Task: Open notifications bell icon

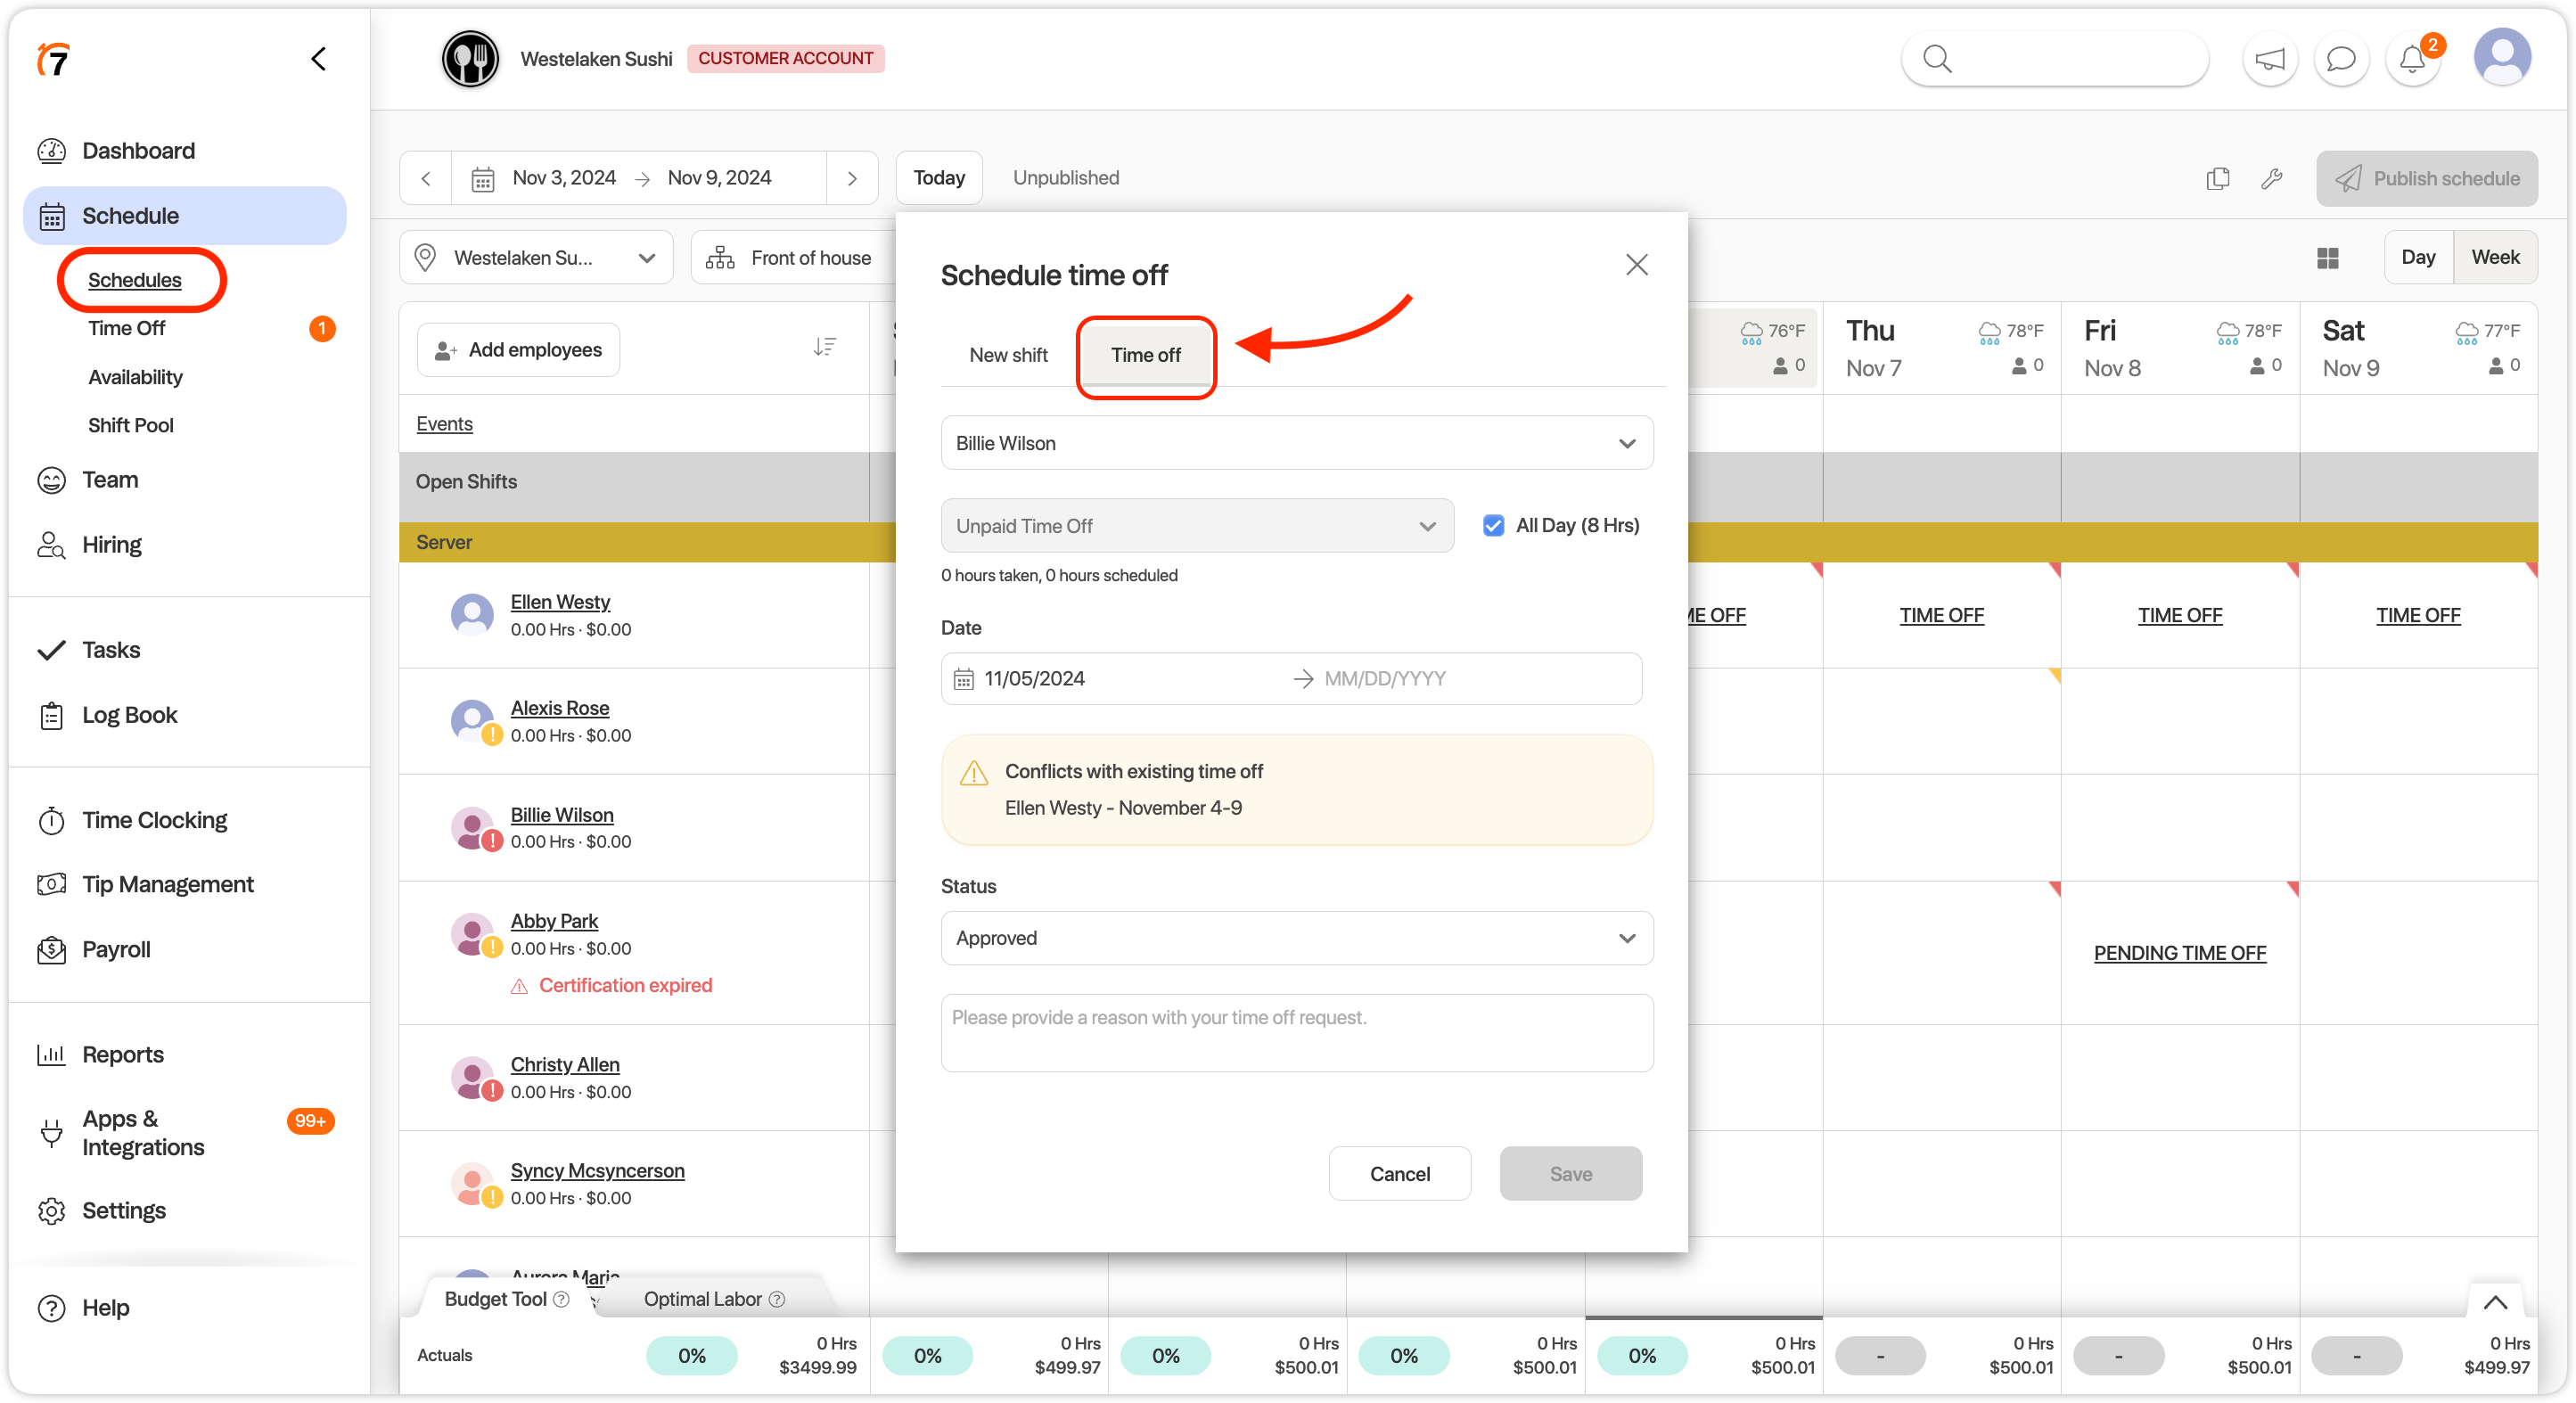Action: [x=2412, y=60]
